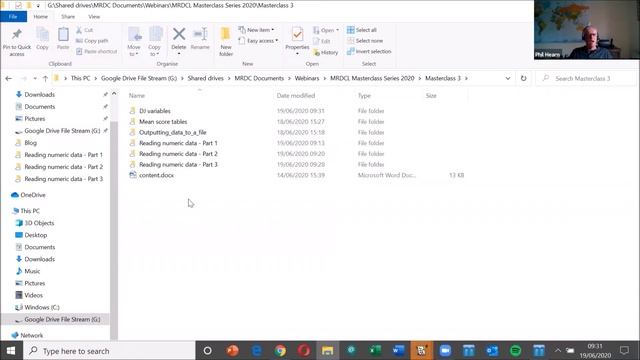Open Downloads in Quick access
The height and width of the screenshot is (360, 640).
(x=39, y=94)
